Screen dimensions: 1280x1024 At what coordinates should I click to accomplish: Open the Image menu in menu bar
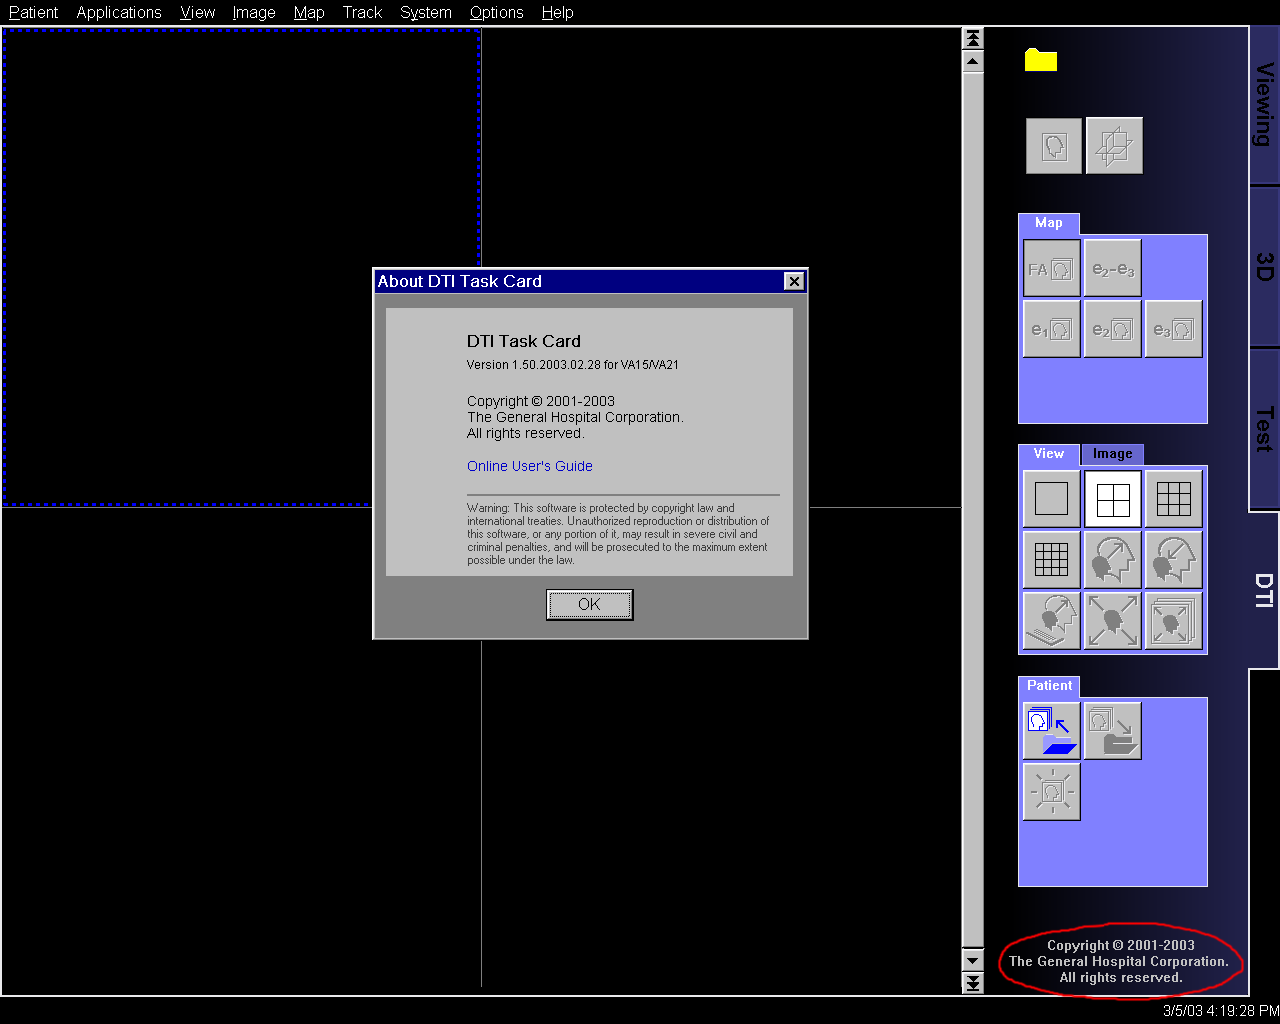pyautogui.click(x=254, y=12)
